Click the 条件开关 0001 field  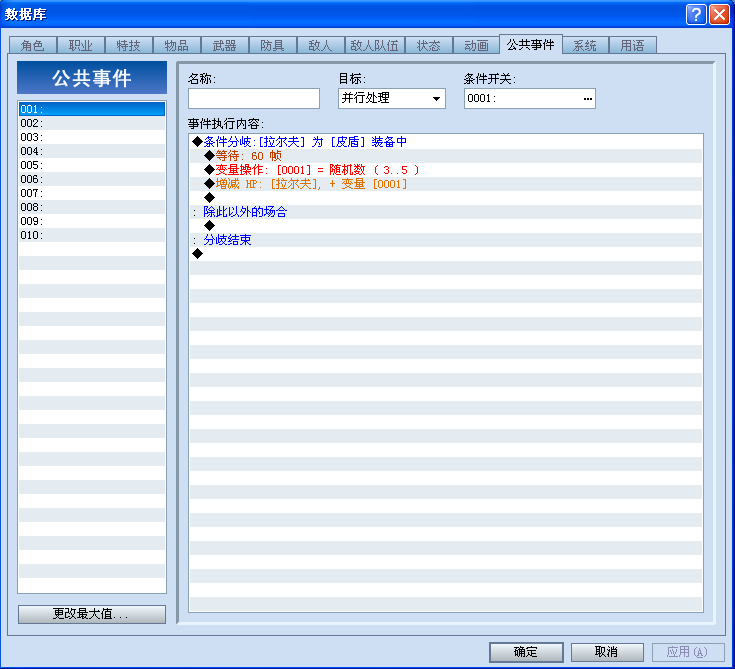(x=530, y=98)
